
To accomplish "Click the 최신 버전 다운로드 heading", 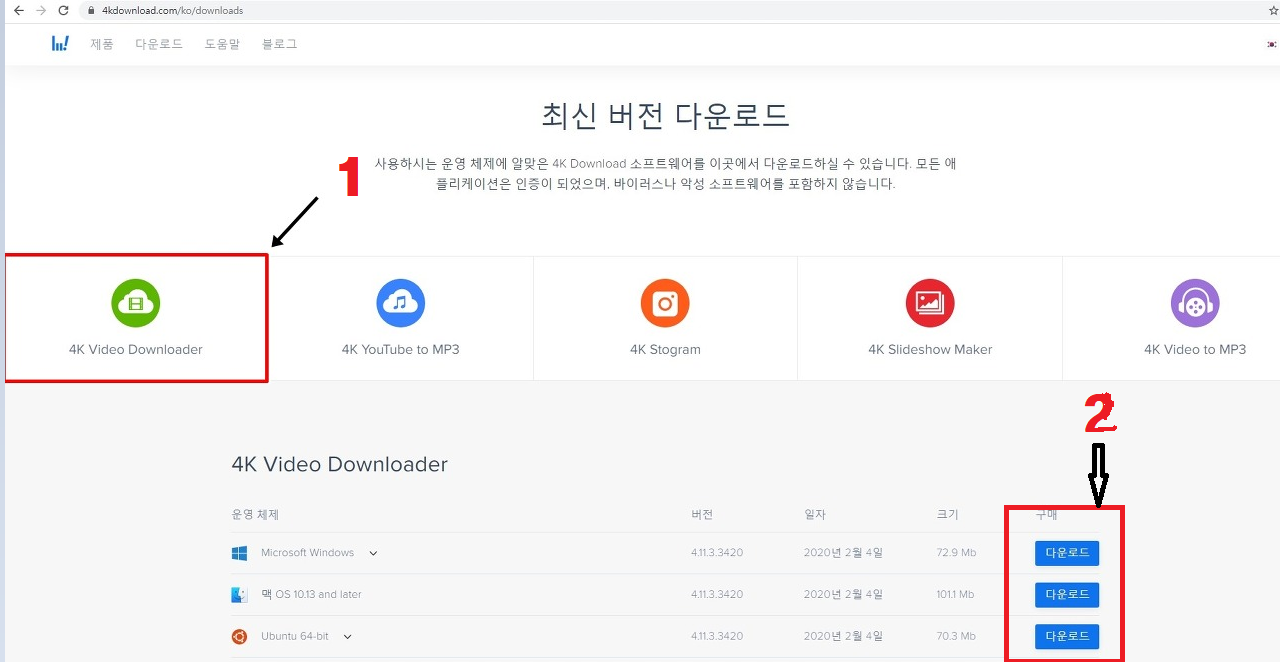I will 665,115.
